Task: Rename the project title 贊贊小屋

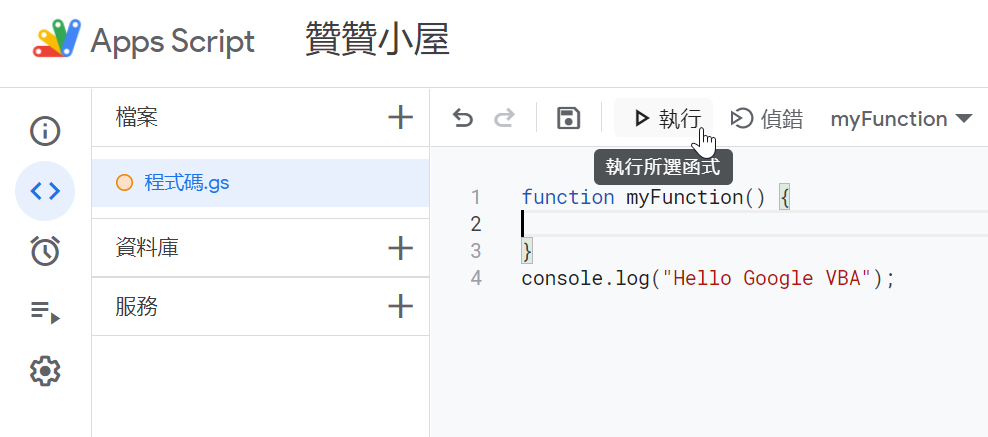Action: click(x=377, y=40)
